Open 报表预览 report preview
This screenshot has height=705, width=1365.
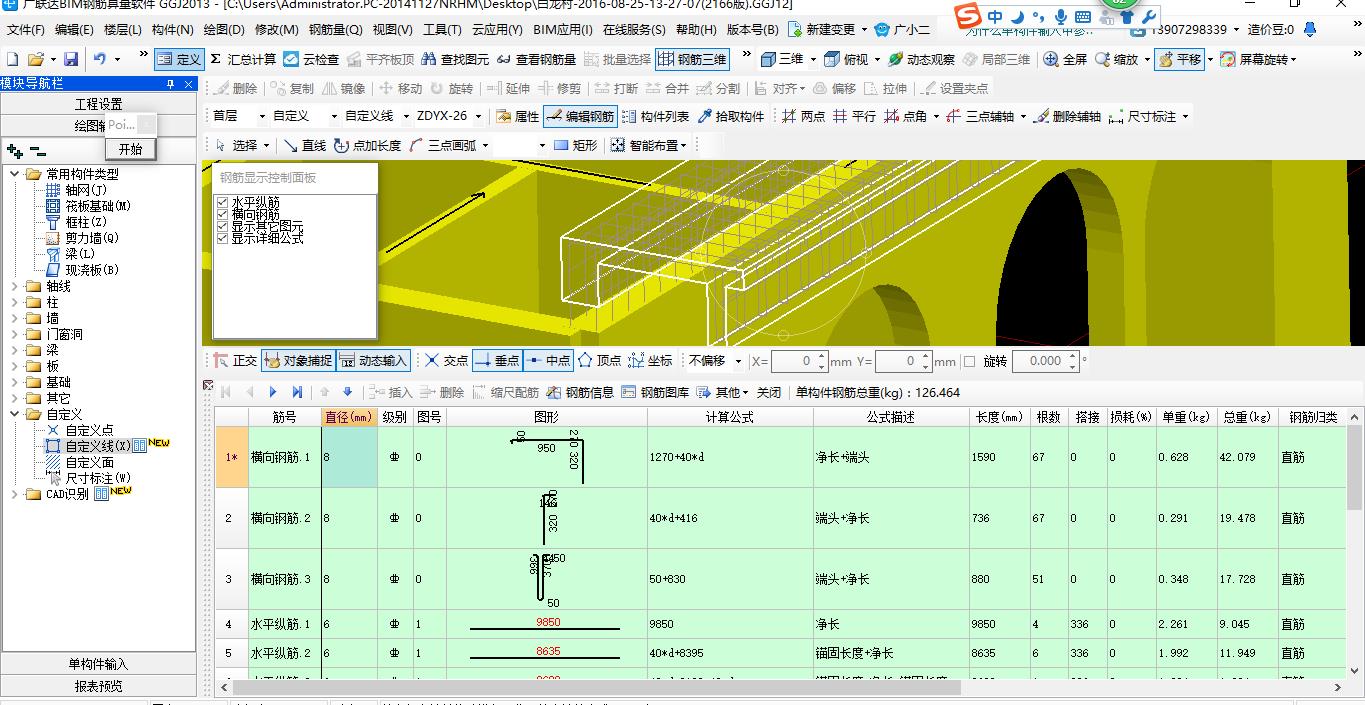[98, 686]
